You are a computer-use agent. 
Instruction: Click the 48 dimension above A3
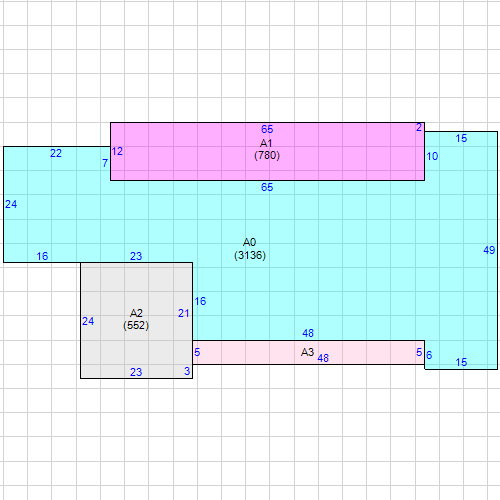click(x=308, y=333)
